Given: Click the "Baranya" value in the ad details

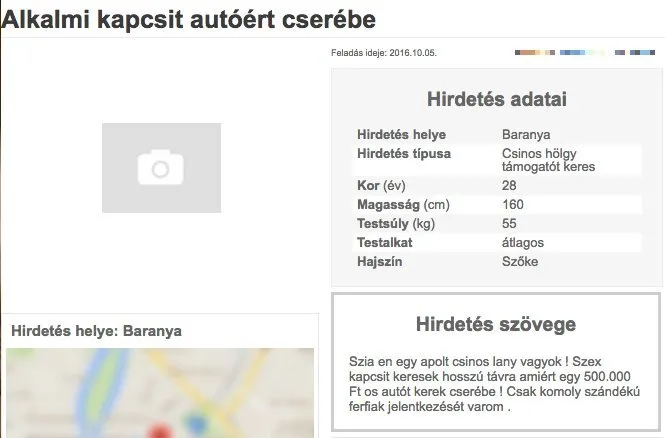Looking at the screenshot, I should point(526,134).
